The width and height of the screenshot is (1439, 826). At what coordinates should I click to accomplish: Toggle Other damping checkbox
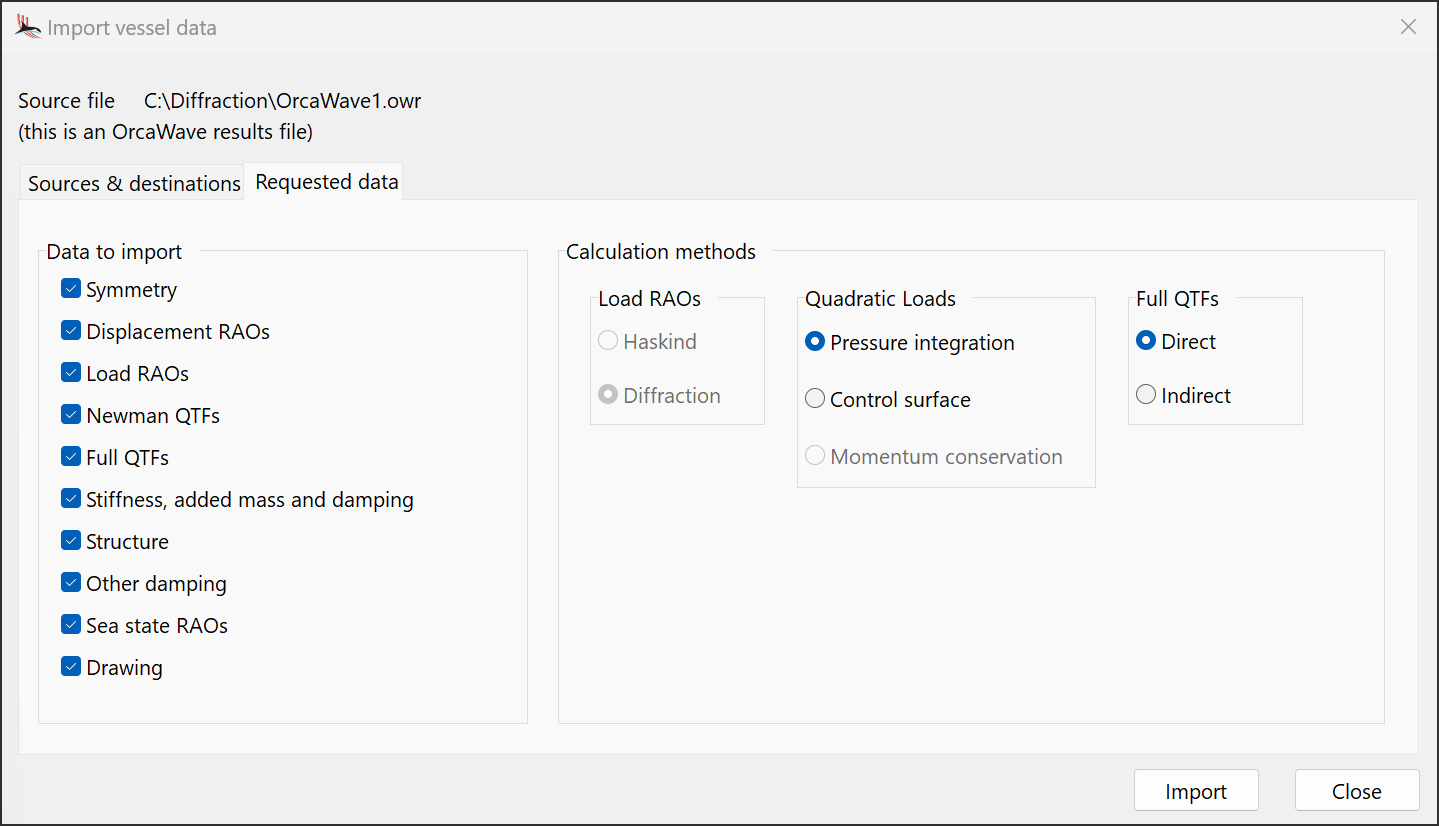(71, 583)
